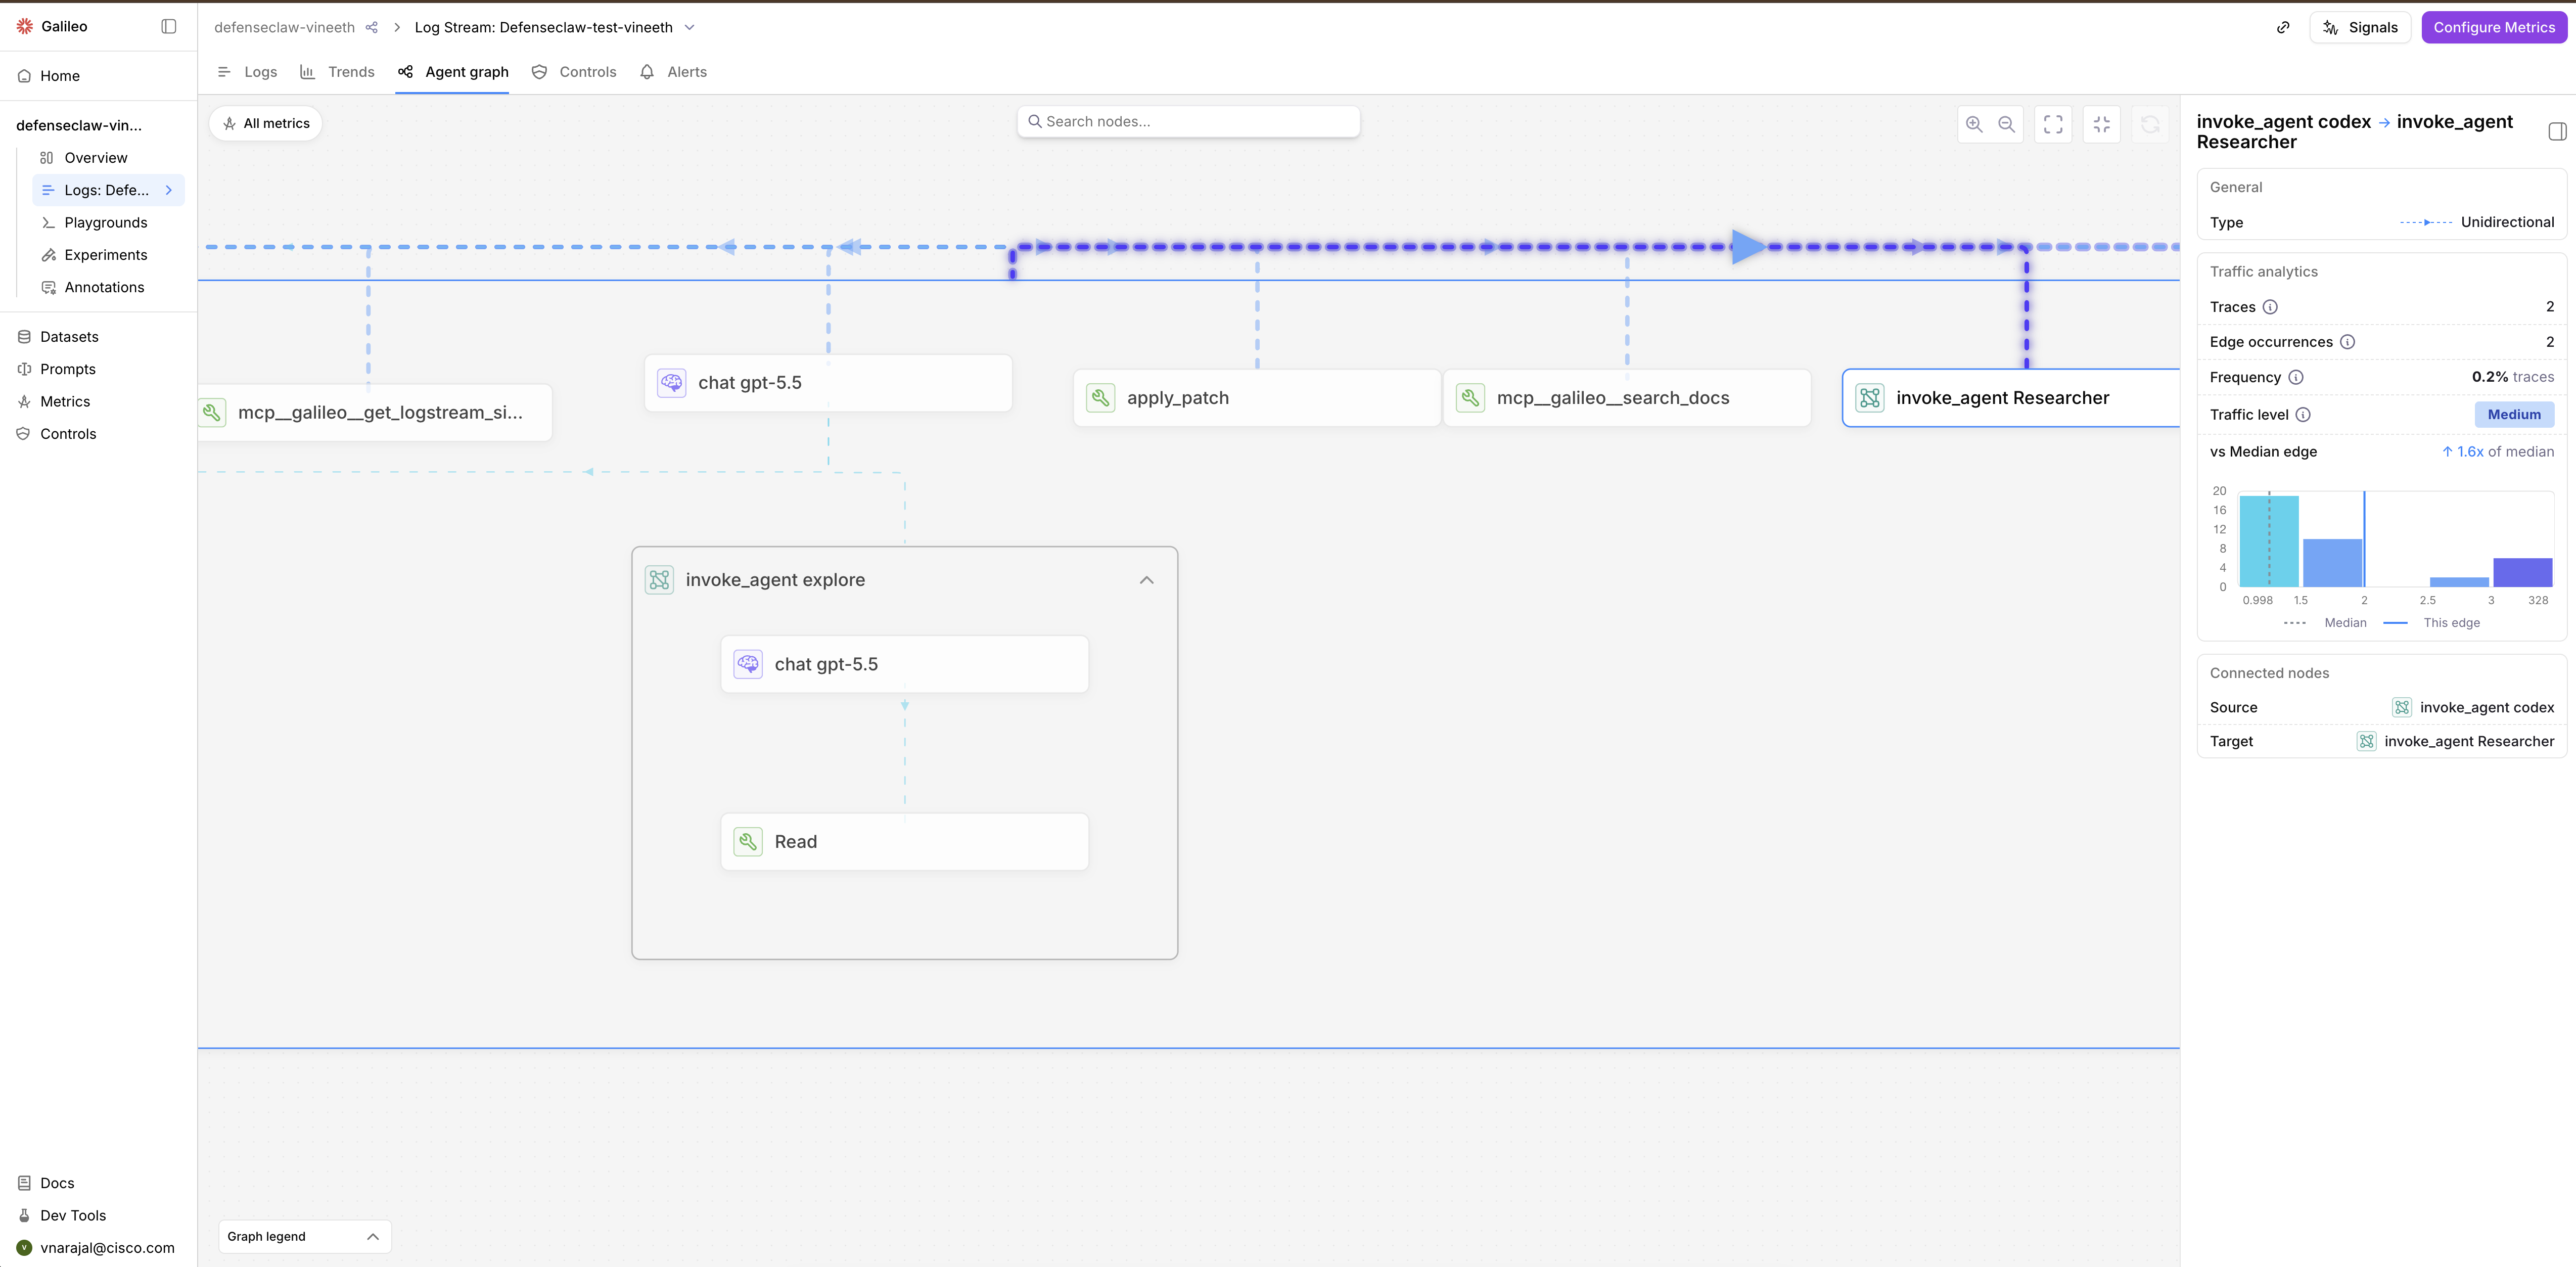Click the zoom out magnifier icon

(x=2006, y=124)
